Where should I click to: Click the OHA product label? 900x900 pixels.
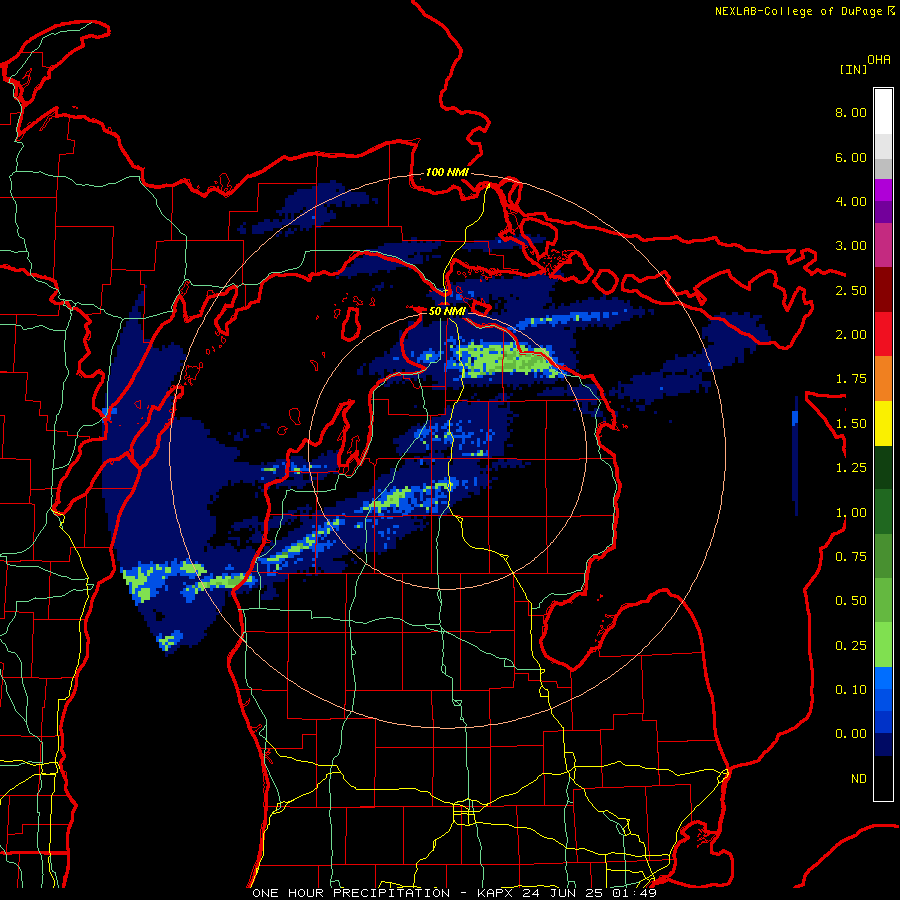pyautogui.click(x=879, y=60)
